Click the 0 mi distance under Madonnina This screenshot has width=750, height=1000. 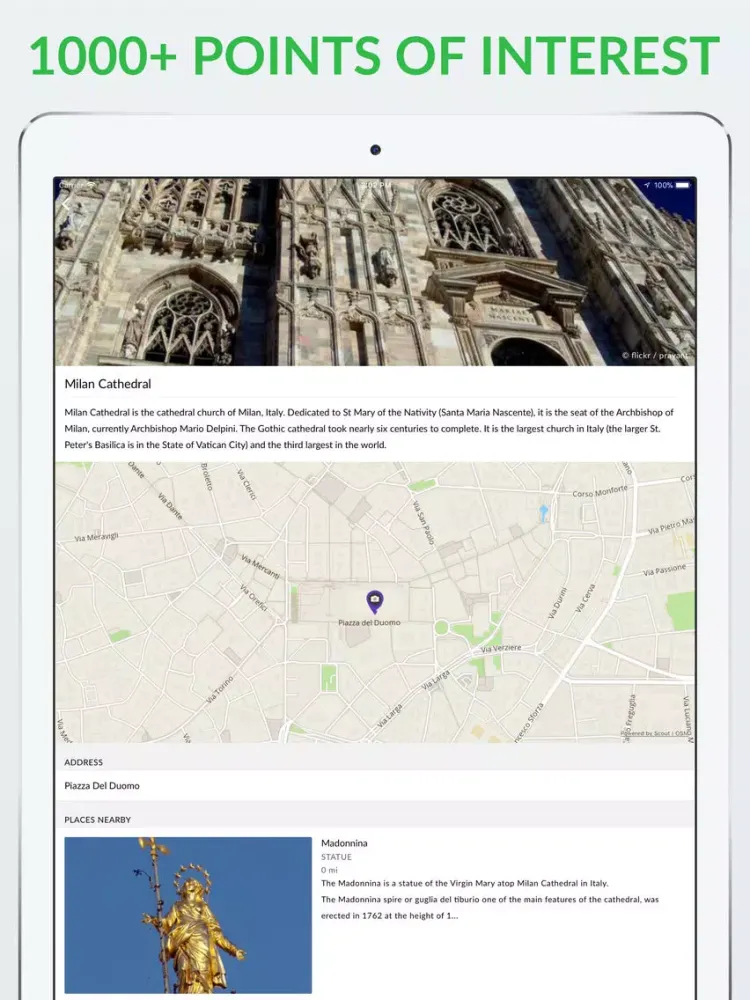click(x=329, y=870)
